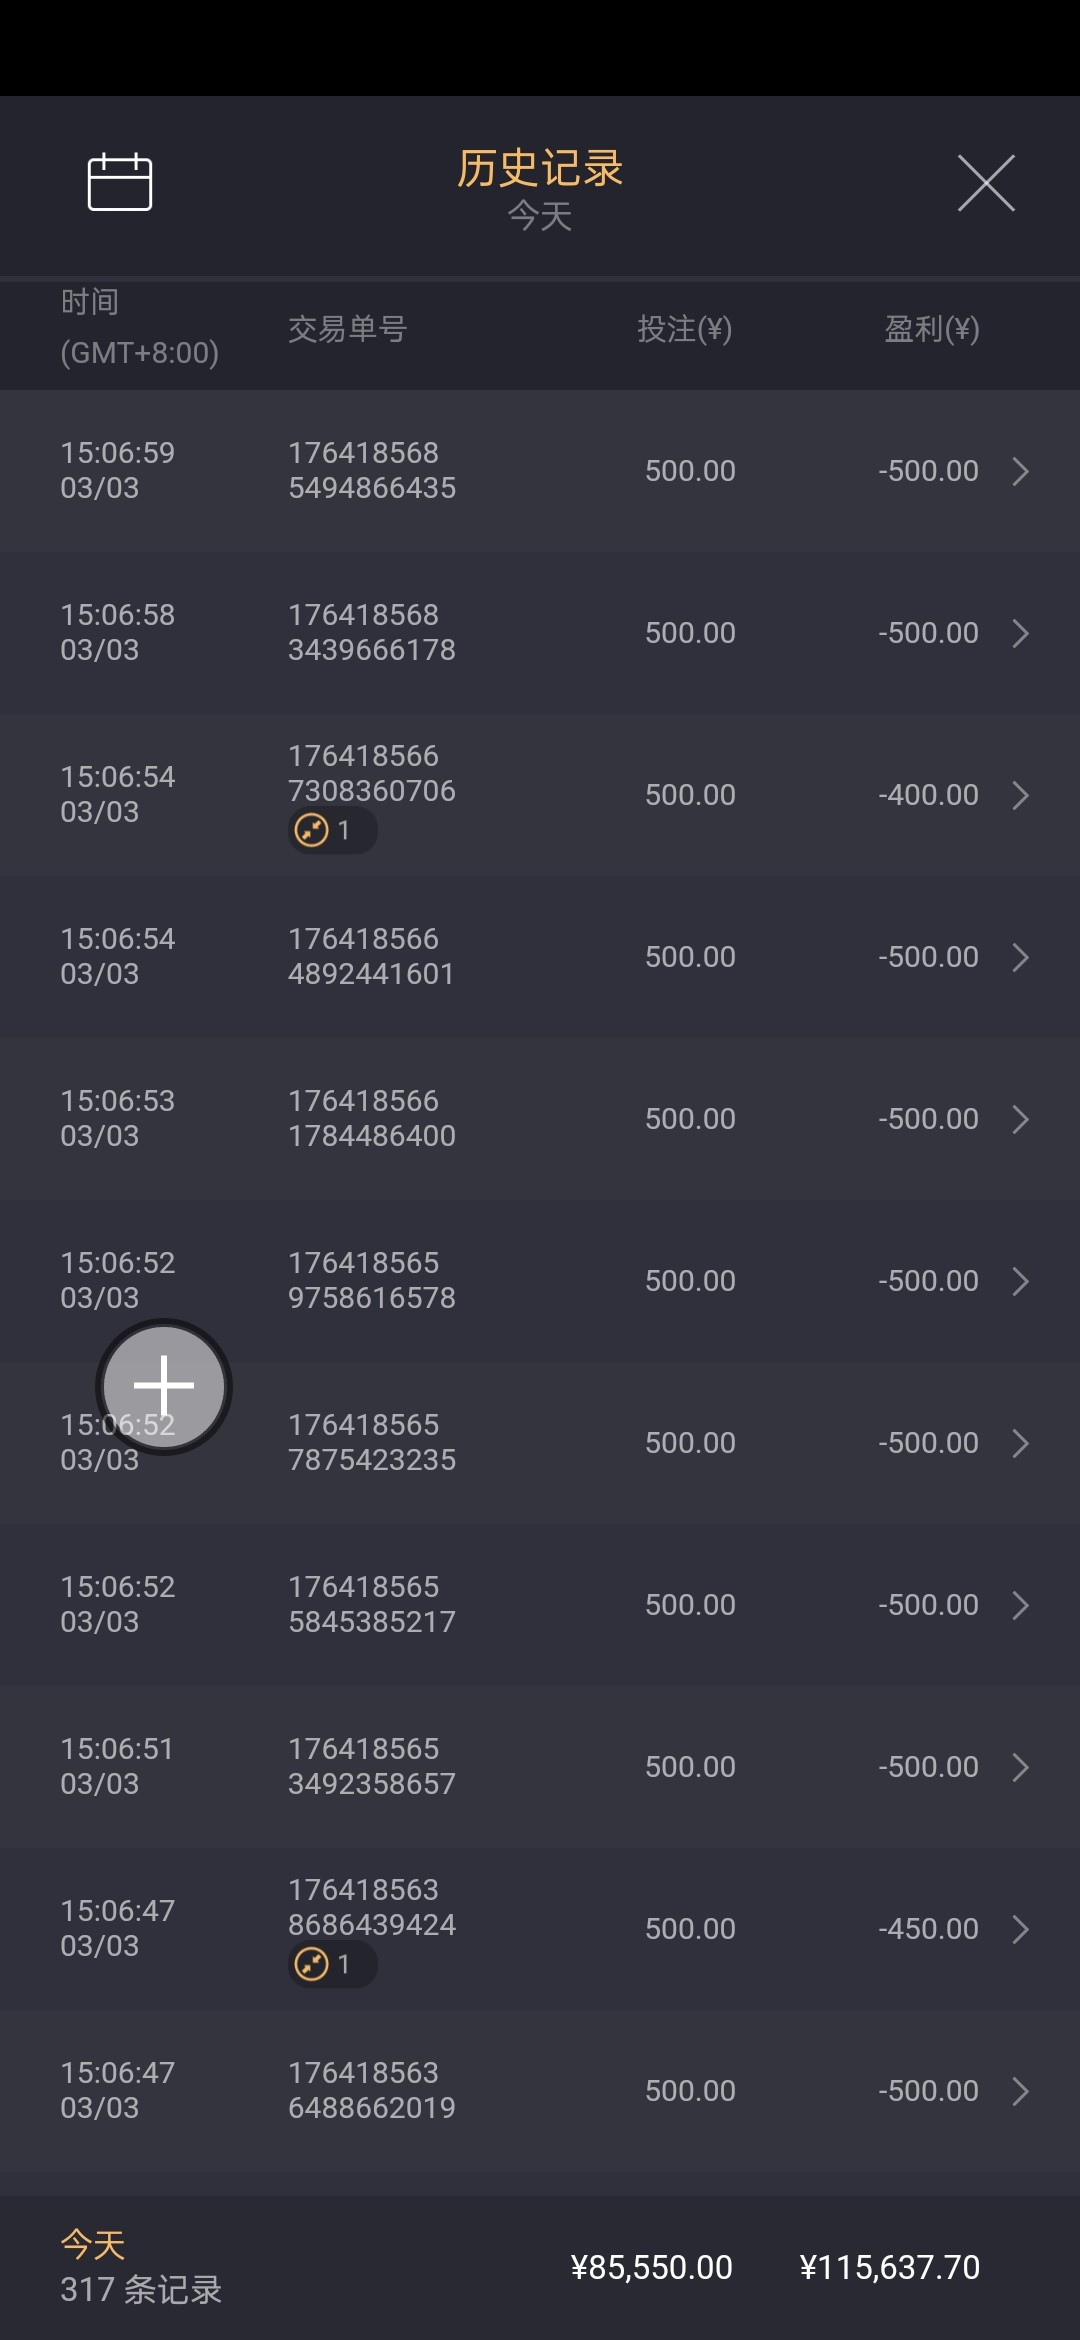Expand record ending 3439666178 via chevron
This screenshot has height=2340, width=1080.
tap(1020, 633)
